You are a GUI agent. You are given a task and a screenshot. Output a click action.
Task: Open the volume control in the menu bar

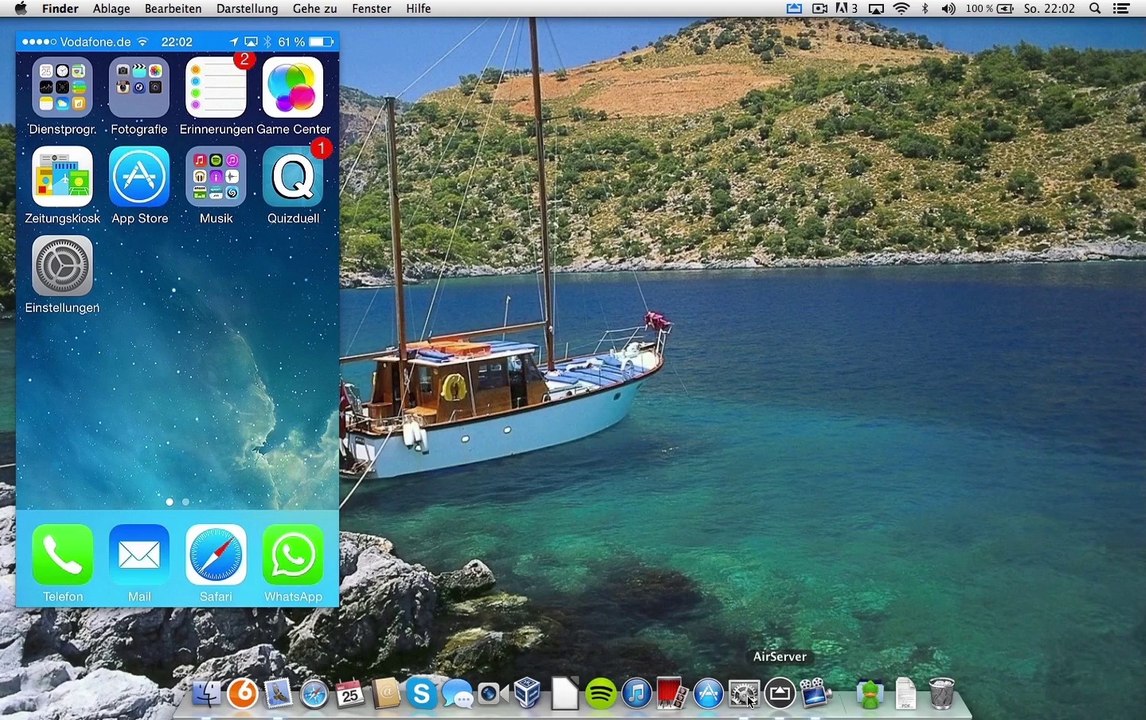tap(949, 8)
